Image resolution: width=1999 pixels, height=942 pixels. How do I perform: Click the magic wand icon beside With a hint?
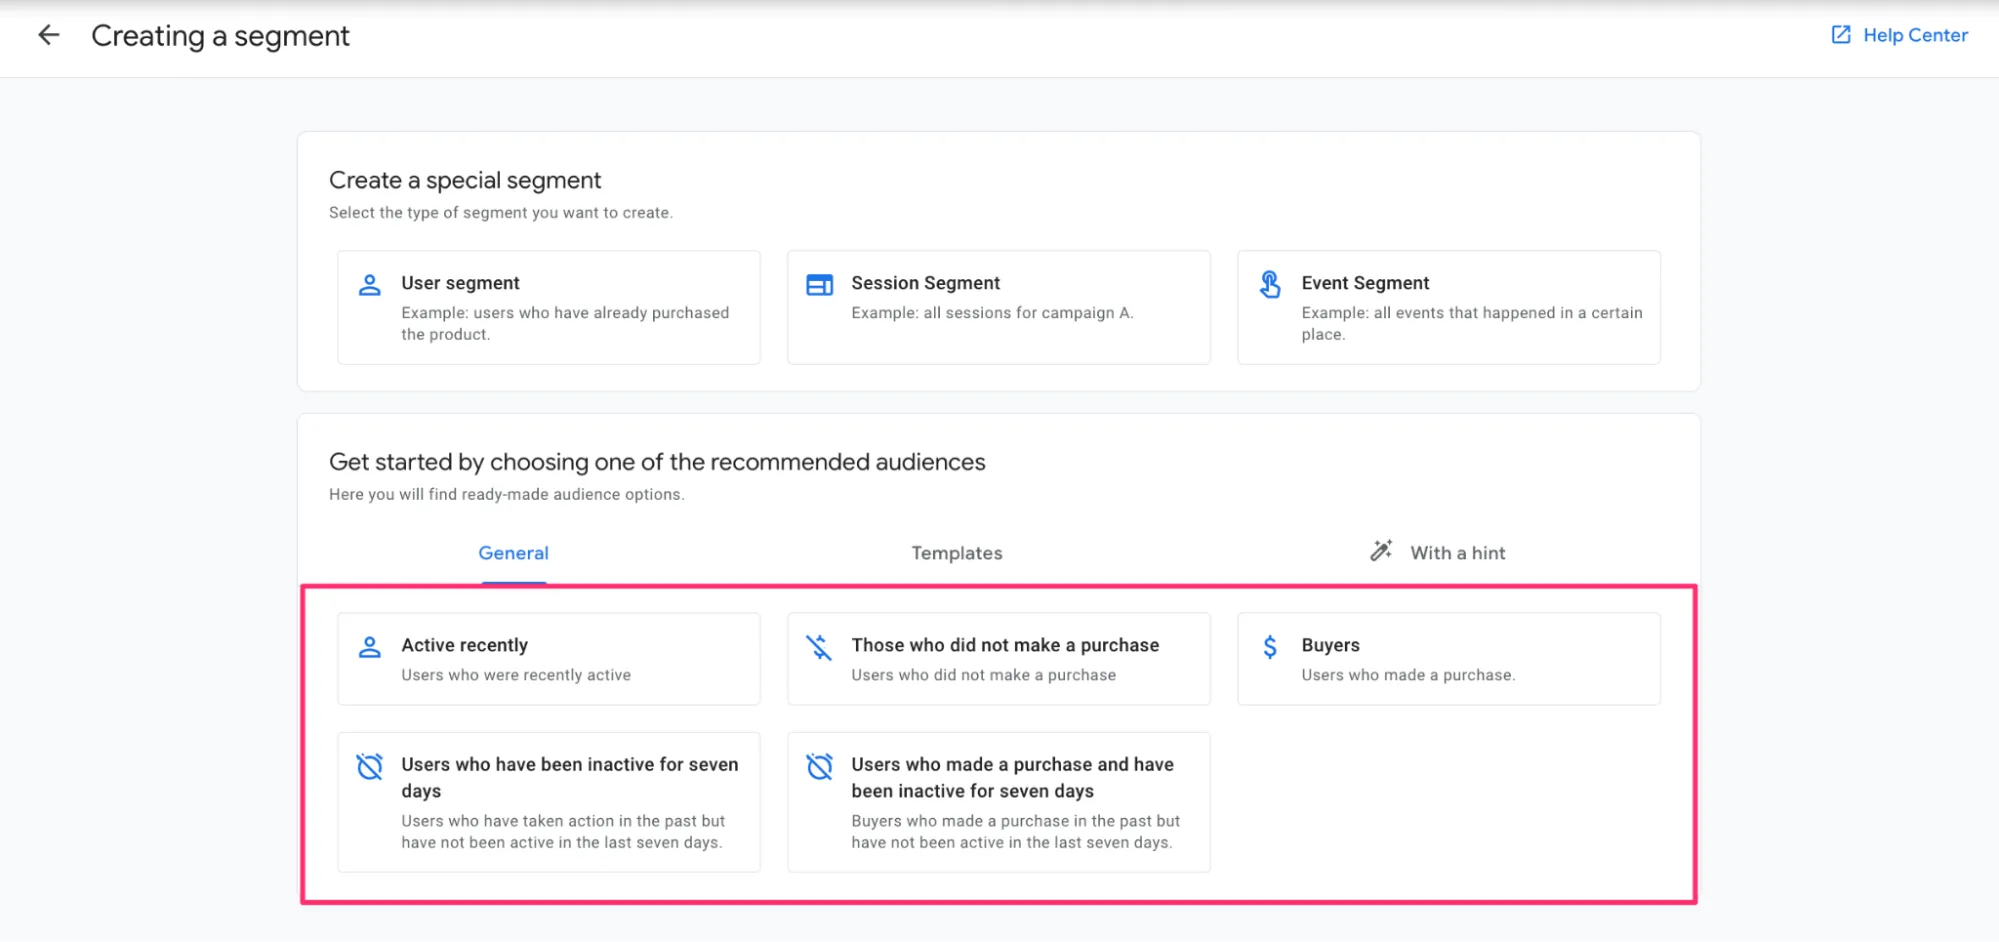(x=1380, y=549)
